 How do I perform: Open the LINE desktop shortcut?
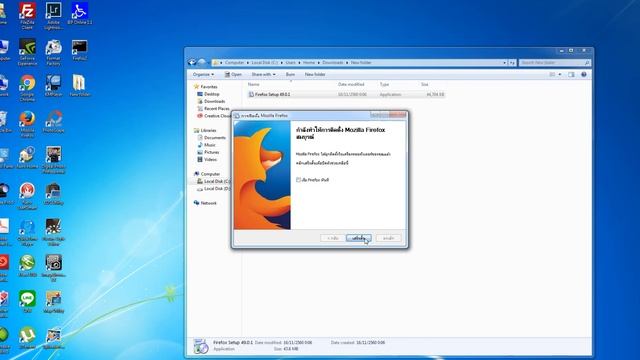pos(27,302)
